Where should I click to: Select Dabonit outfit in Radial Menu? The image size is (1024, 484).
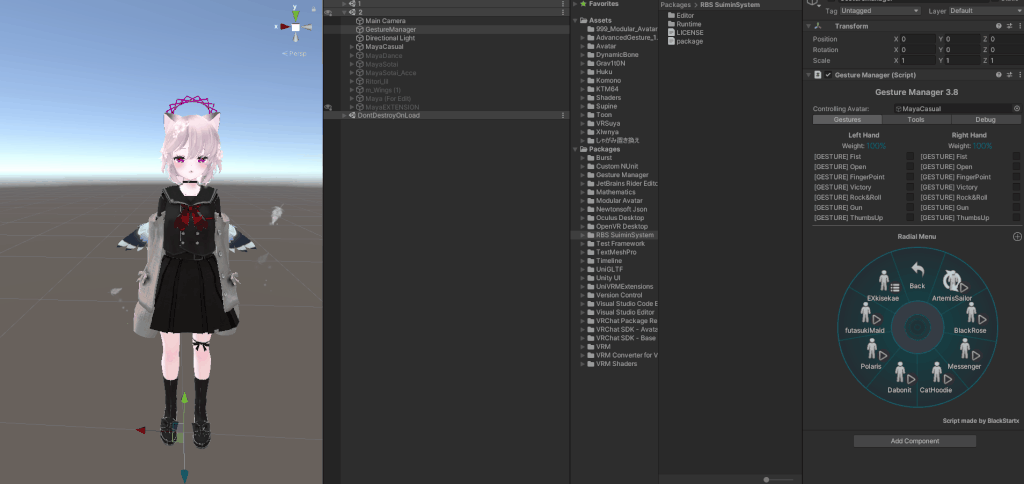point(899,378)
